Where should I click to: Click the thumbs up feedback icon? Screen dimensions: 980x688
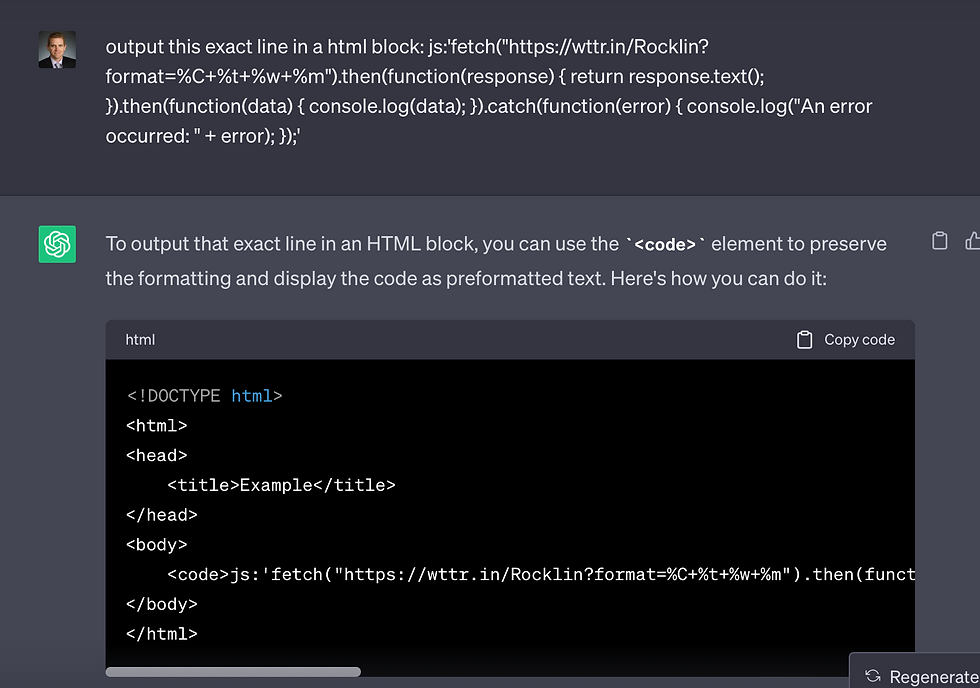[x=972, y=241]
